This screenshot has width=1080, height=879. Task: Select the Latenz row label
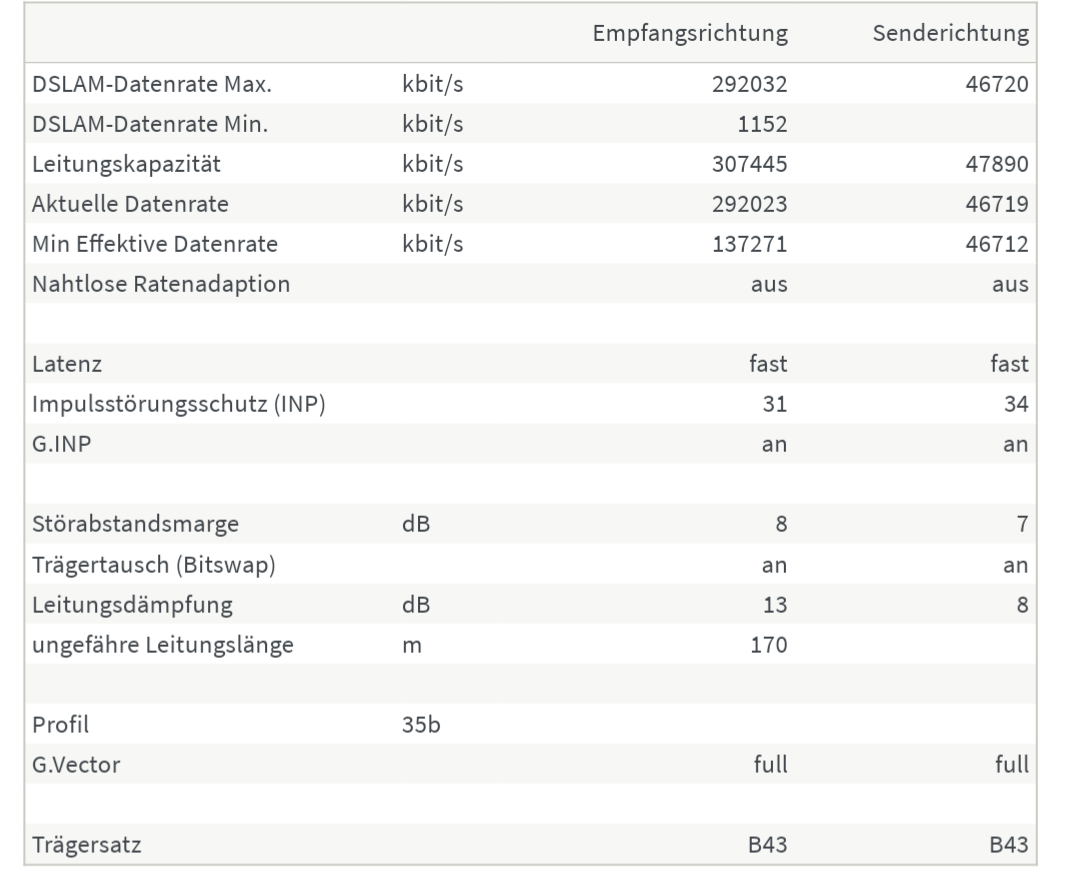pos(67,364)
